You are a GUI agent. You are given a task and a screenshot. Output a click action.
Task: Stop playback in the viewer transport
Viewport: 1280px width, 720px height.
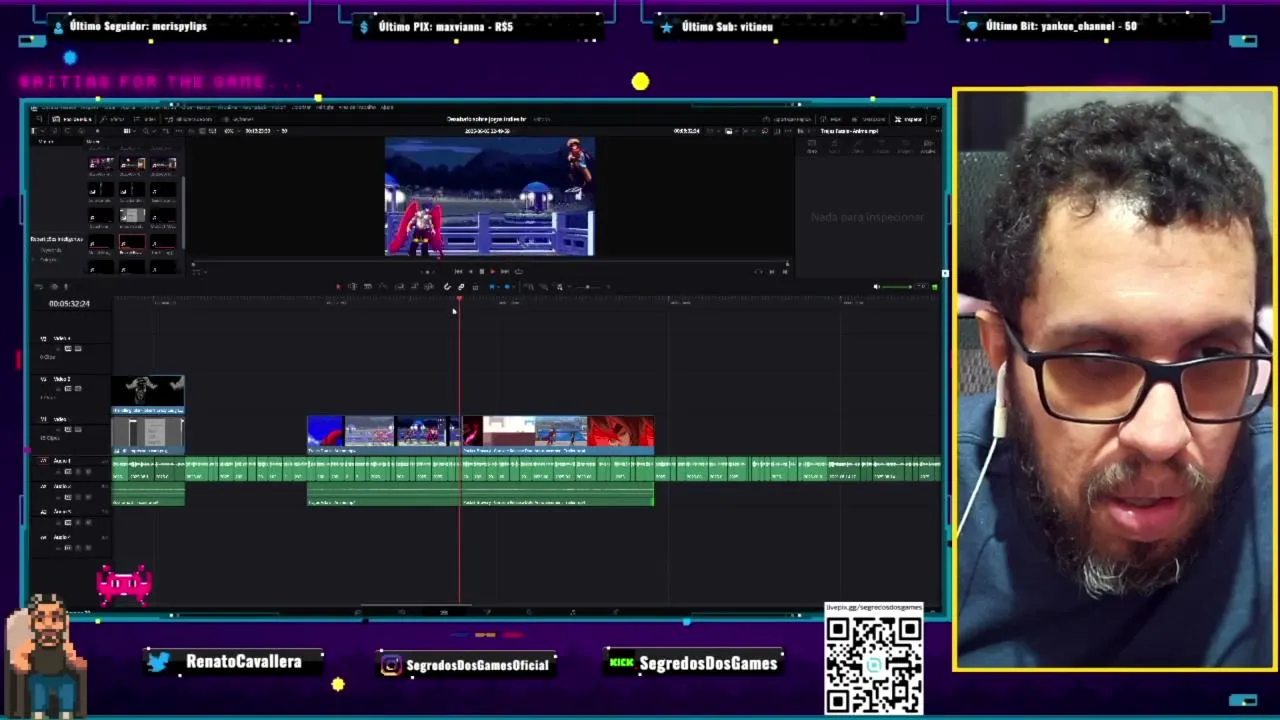click(482, 271)
